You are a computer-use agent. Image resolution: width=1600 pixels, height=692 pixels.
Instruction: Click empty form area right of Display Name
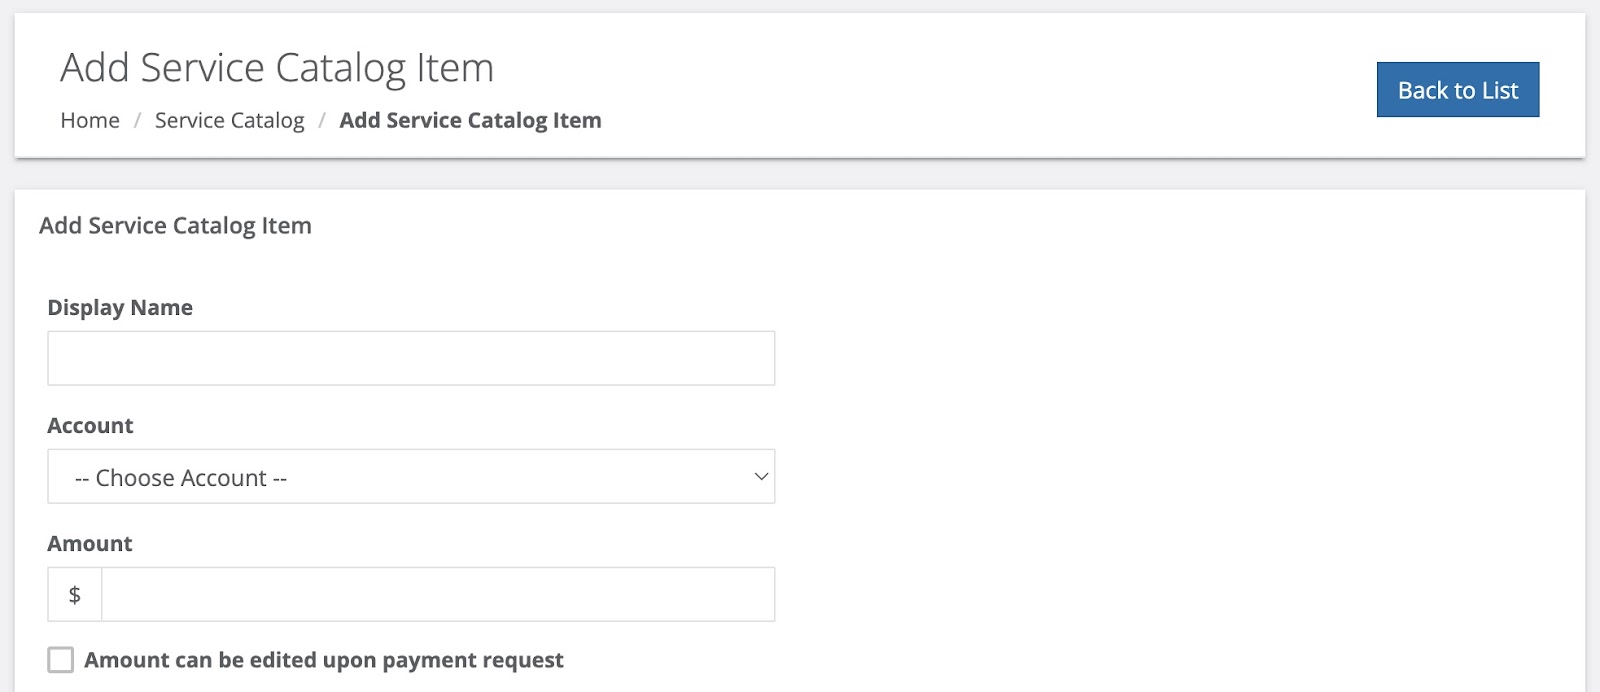point(1150,358)
